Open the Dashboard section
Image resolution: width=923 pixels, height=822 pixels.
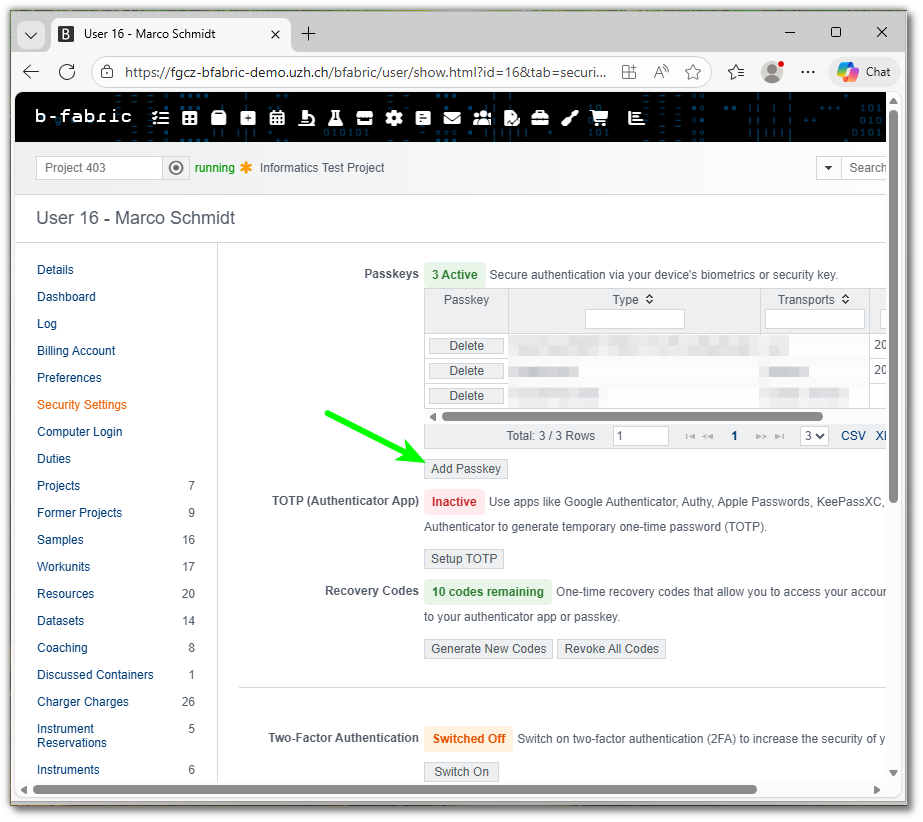66,297
